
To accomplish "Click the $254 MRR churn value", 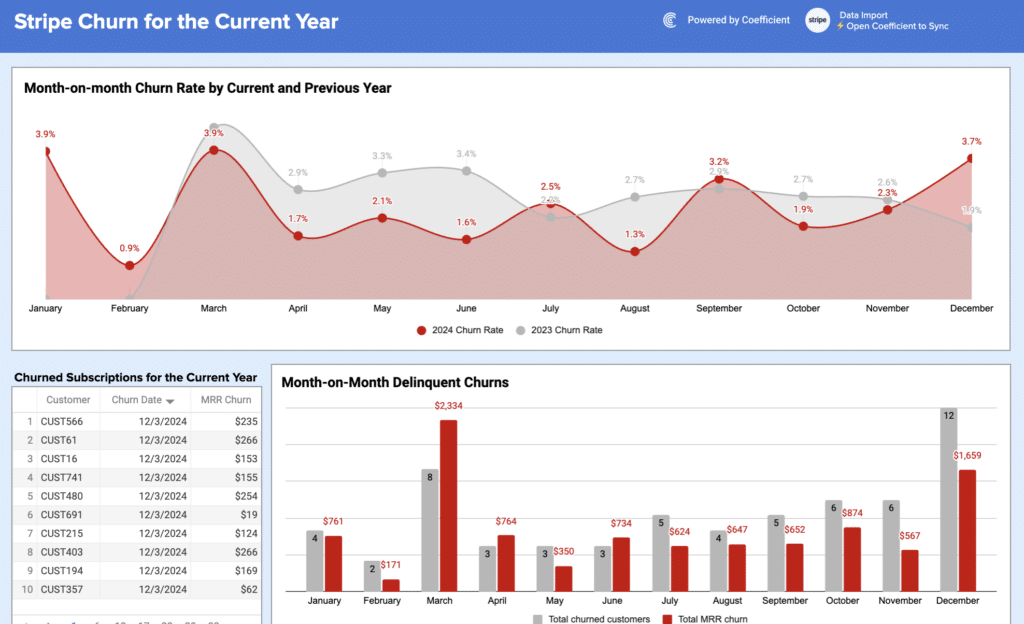I will click(x=246, y=496).
